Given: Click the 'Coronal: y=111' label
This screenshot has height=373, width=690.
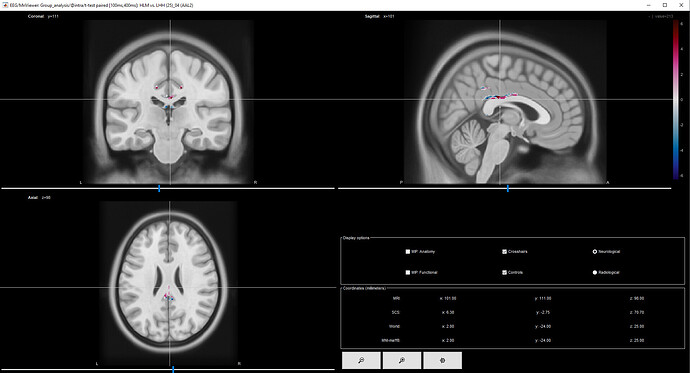Looking at the screenshot, I should point(43,16).
